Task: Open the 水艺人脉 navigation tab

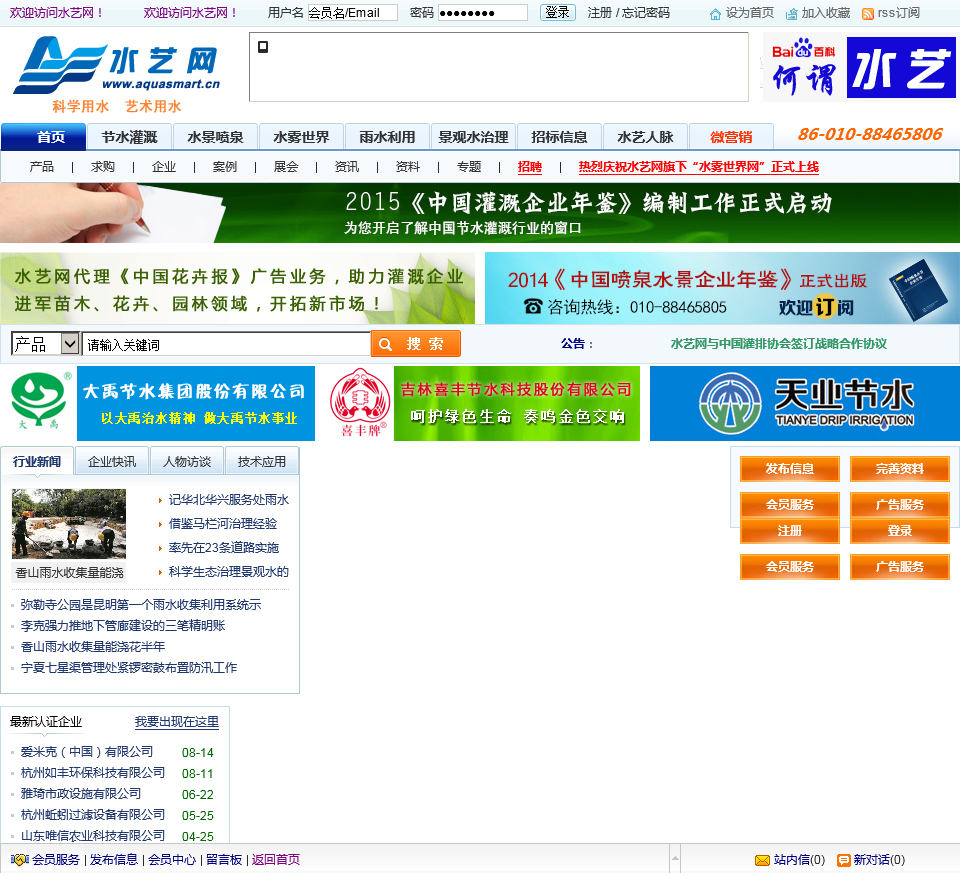Action: tap(645, 137)
